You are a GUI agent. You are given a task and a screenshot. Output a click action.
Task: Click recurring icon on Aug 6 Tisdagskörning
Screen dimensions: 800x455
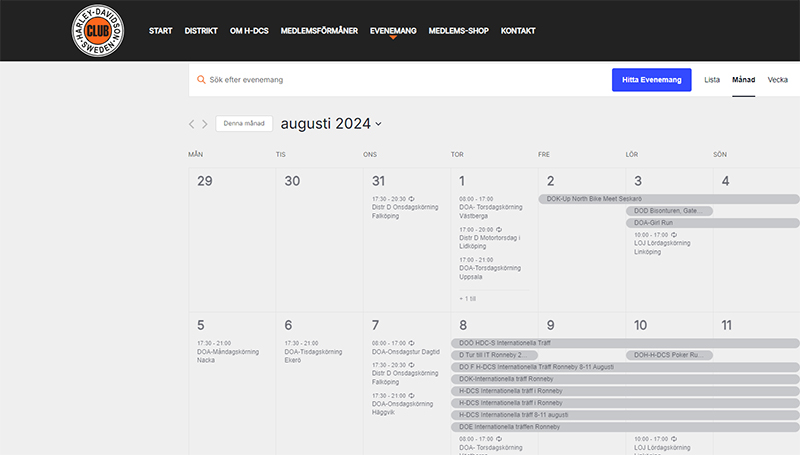(x=325, y=343)
